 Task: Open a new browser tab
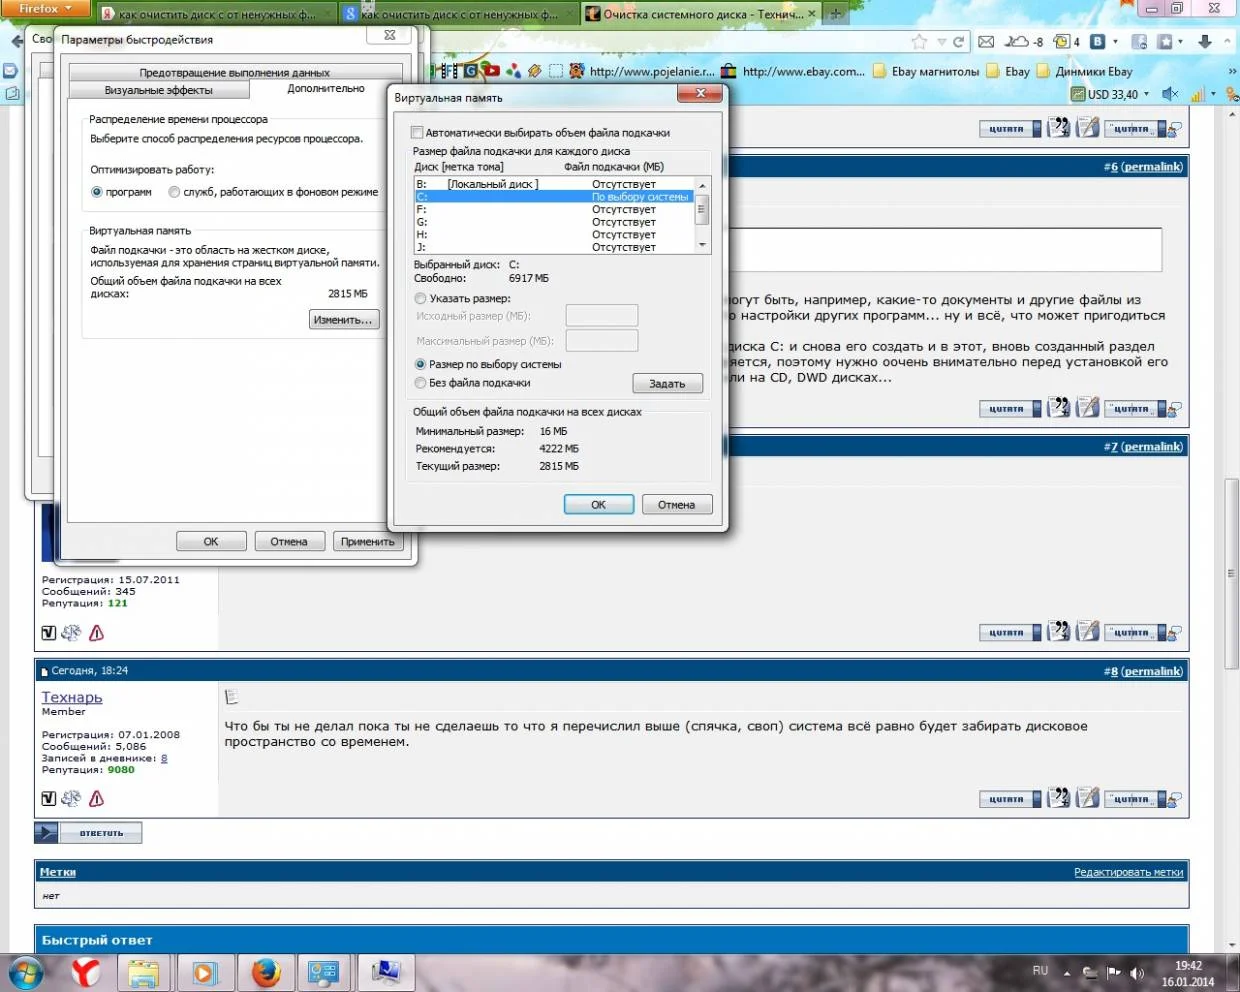click(x=837, y=14)
